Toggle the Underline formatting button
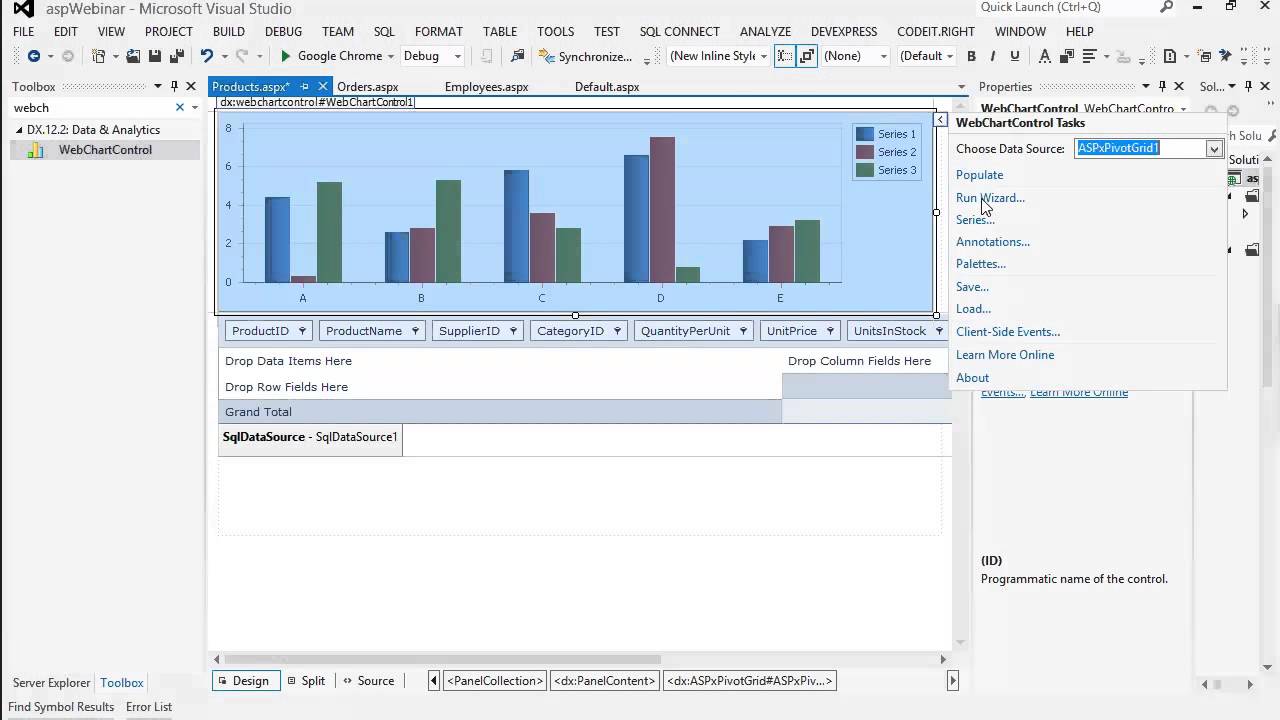This screenshot has width=1280, height=720. coord(1015,56)
